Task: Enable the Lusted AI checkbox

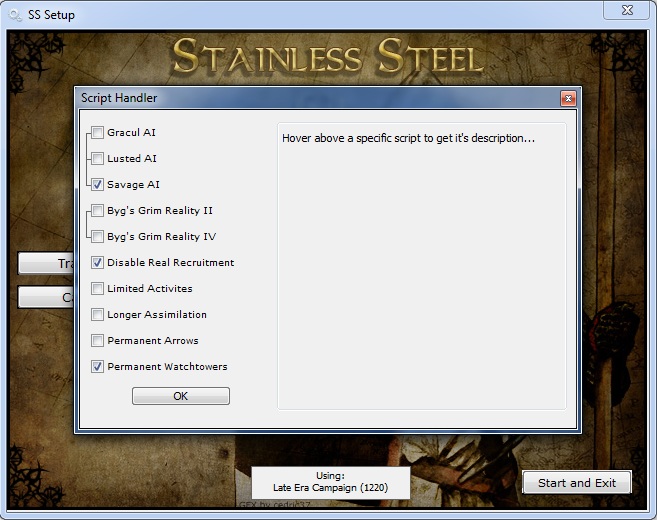Action: pyautogui.click(x=97, y=159)
